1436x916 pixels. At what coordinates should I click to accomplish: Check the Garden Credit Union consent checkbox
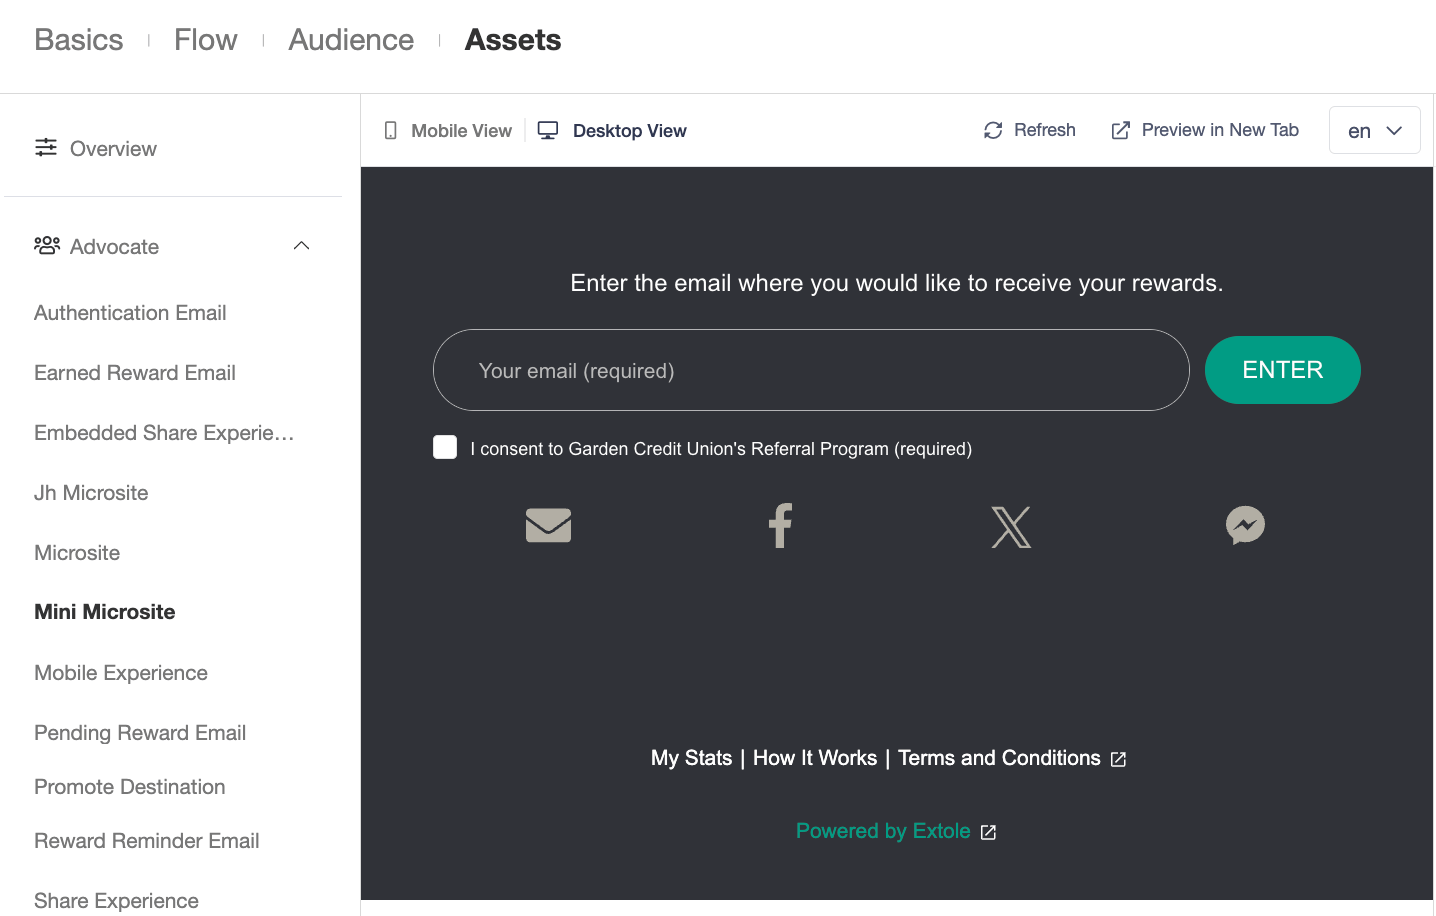tap(445, 447)
